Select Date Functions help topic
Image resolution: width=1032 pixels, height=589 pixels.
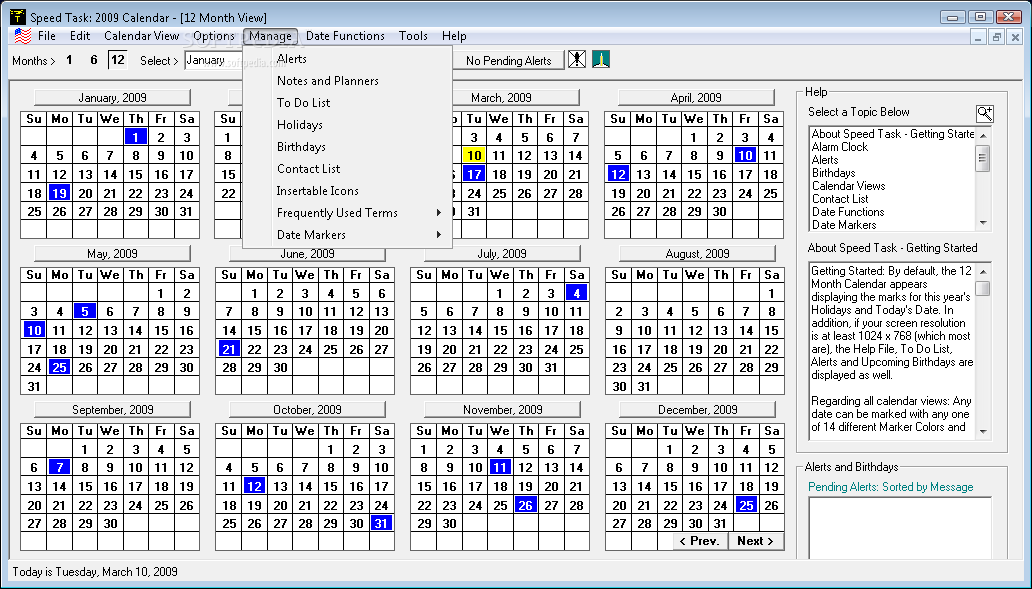pyautogui.click(x=848, y=212)
